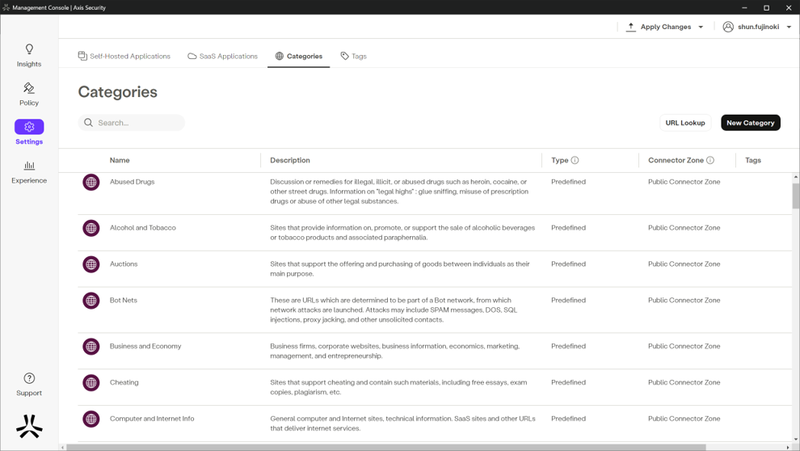The width and height of the screenshot is (800, 451).
Task: Click Predefined in Business and Economy row
Action: pyautogui.click(x=568, y=346)
